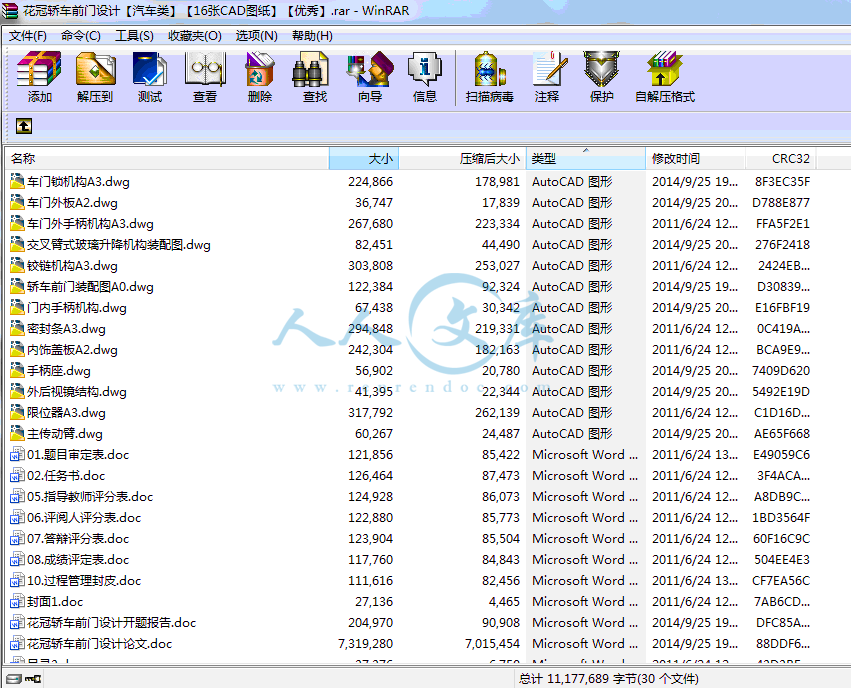Screen dimensions: 851x688
Task: Click the file icon of 手柄座.dwg
Action: pyautogui.click(x=17, y=370)
